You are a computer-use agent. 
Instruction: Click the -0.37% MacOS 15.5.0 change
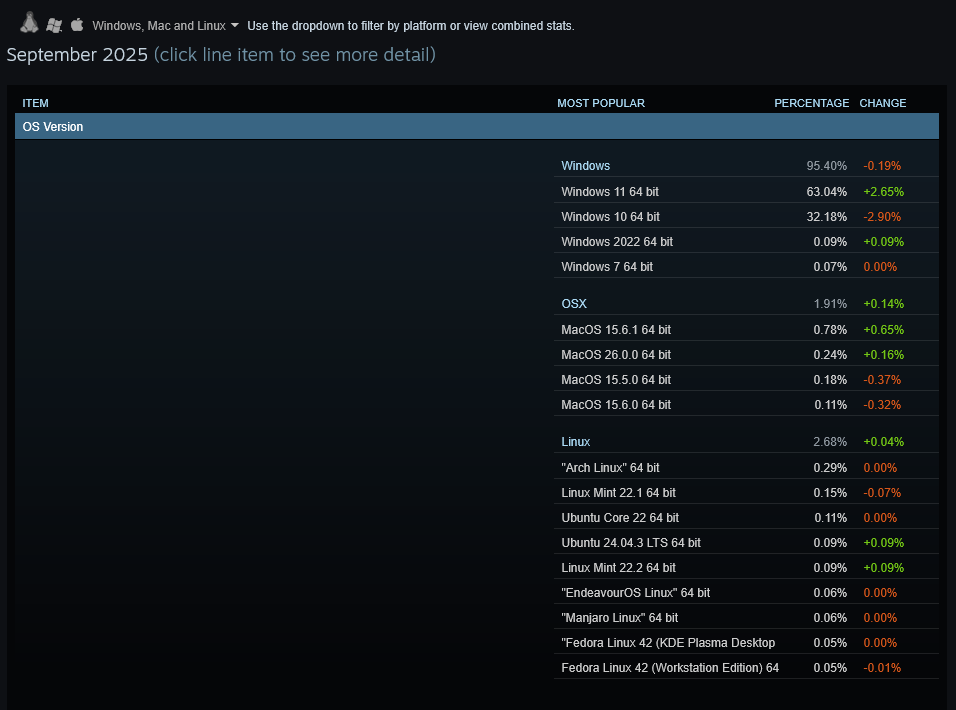click(x=882, y=379)
